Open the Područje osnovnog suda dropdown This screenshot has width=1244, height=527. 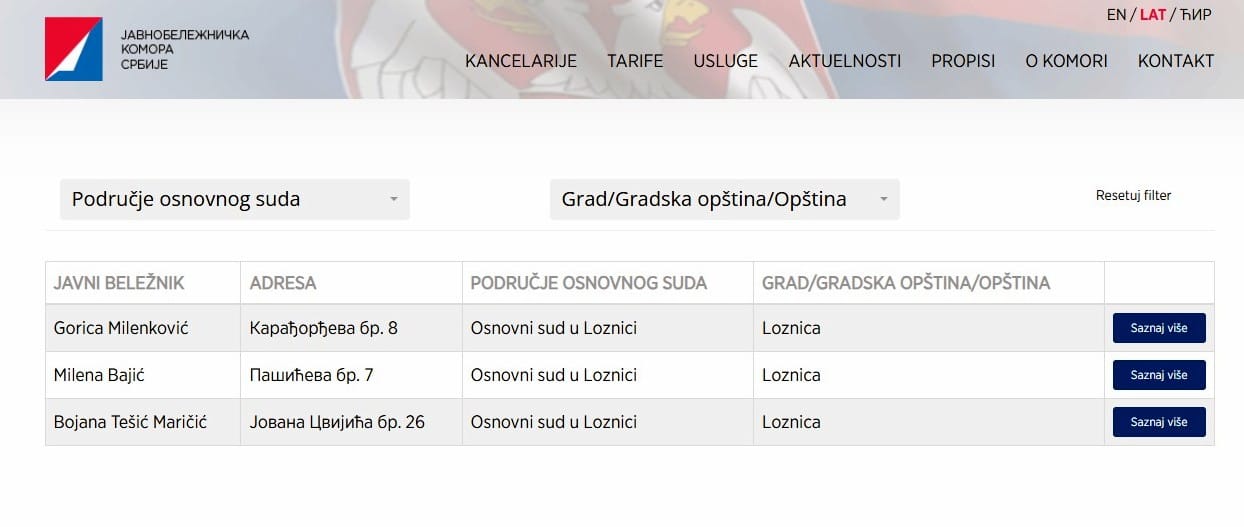[234, 199]
